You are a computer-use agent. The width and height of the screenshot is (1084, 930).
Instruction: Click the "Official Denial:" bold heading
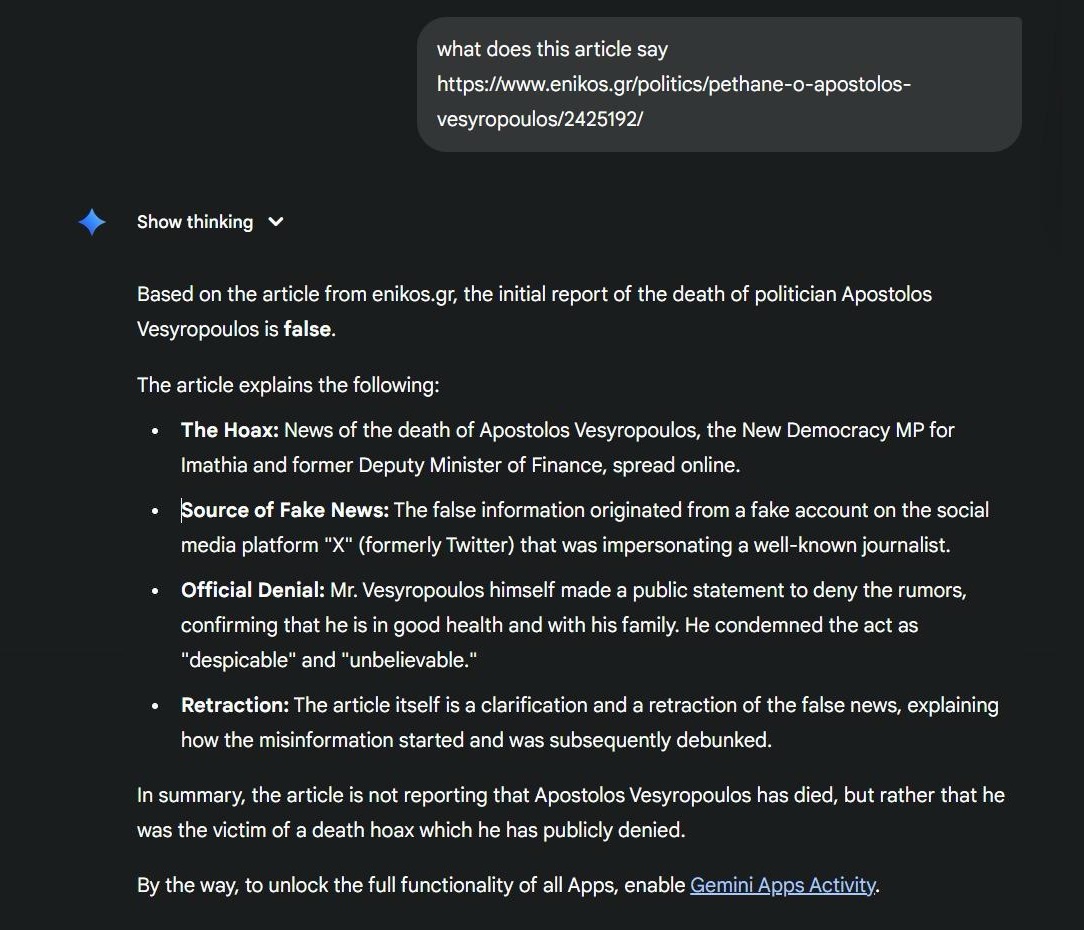253,590
